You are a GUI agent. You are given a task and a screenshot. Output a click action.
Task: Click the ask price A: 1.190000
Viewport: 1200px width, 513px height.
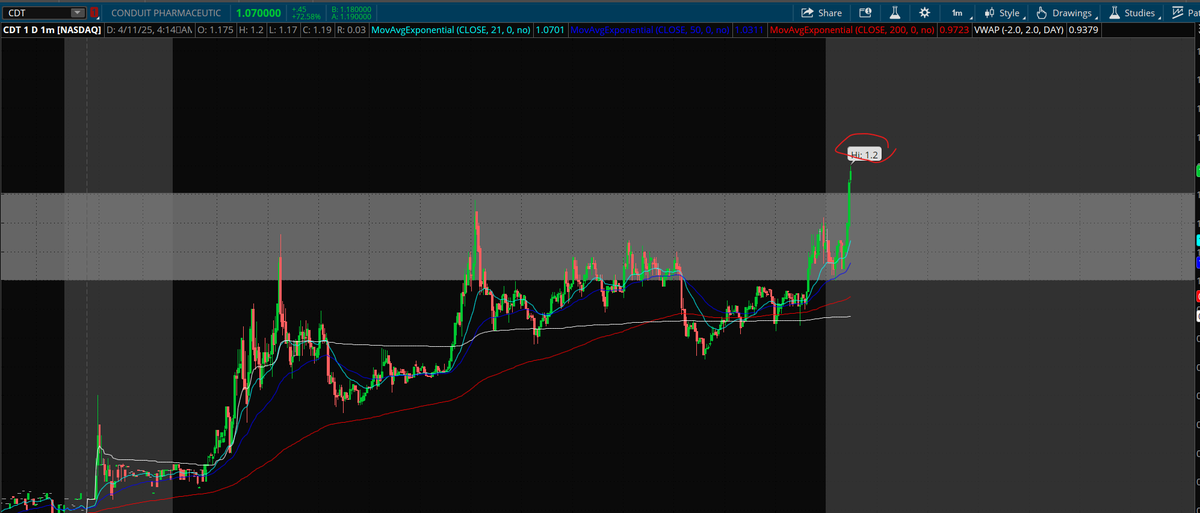coord(350,17)
